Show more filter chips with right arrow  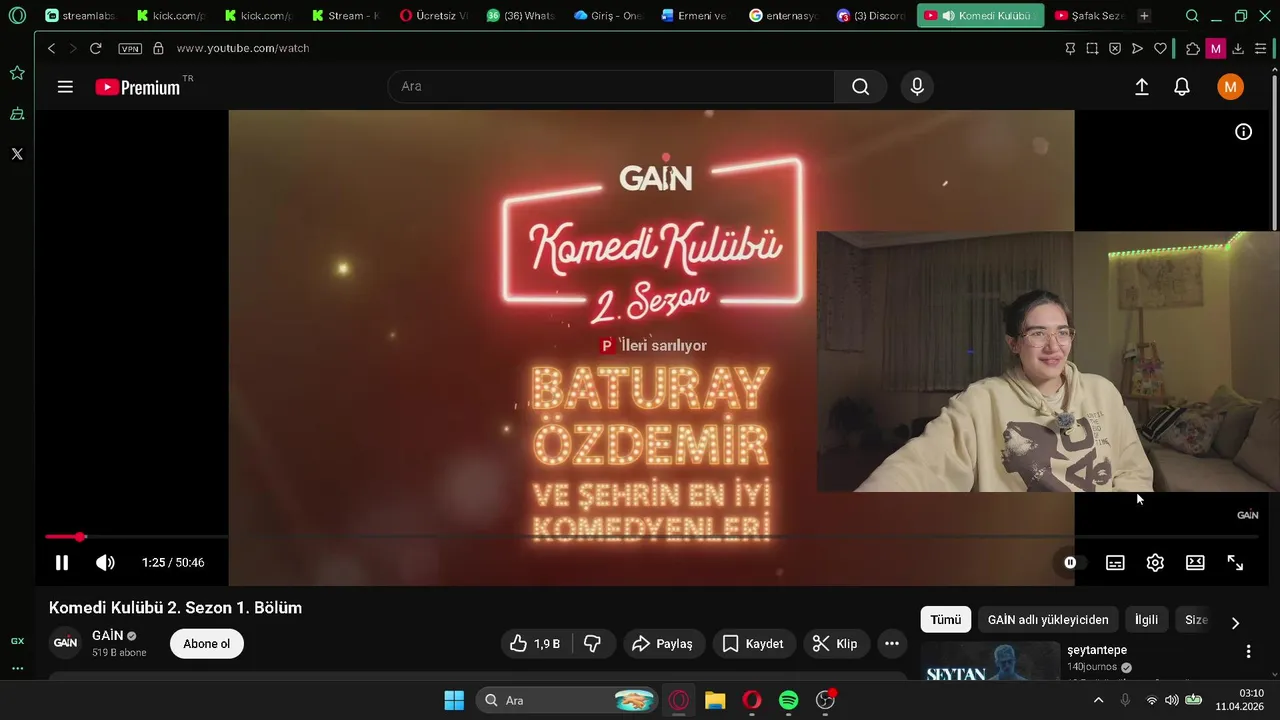(x=1235, y=622)
